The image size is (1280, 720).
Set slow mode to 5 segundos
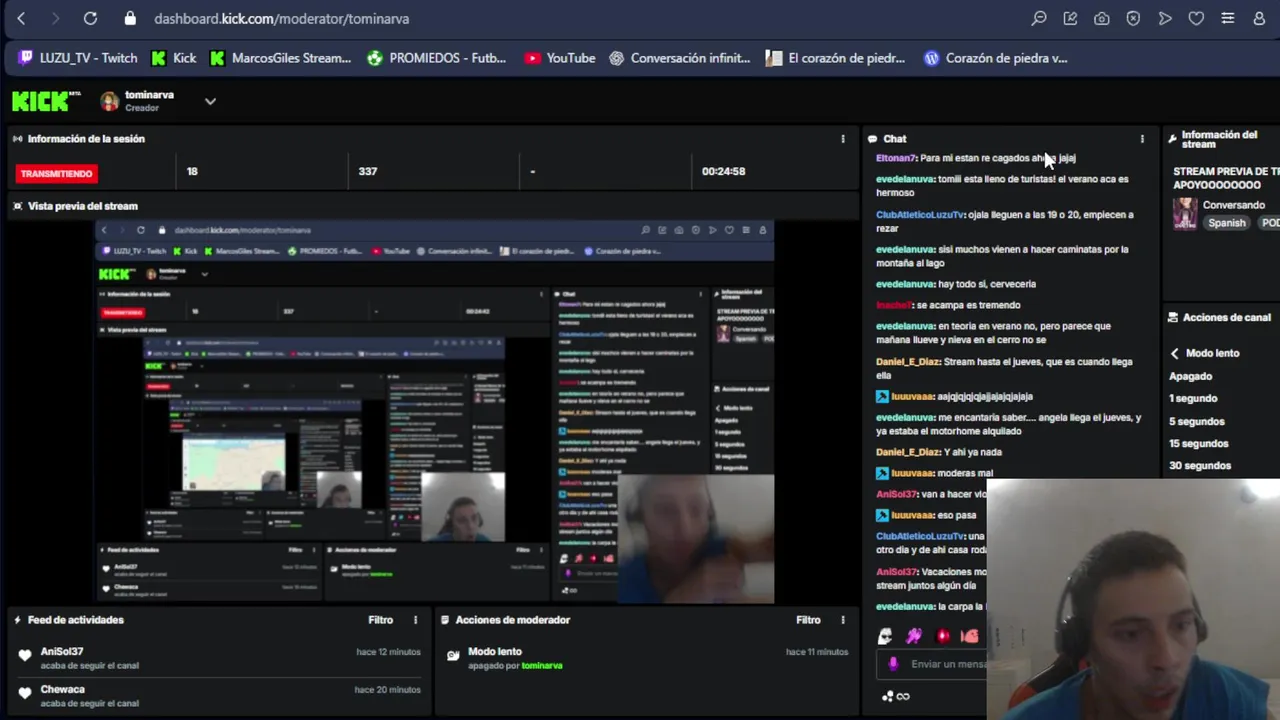pyautogui.click(x=1197, y=421)
